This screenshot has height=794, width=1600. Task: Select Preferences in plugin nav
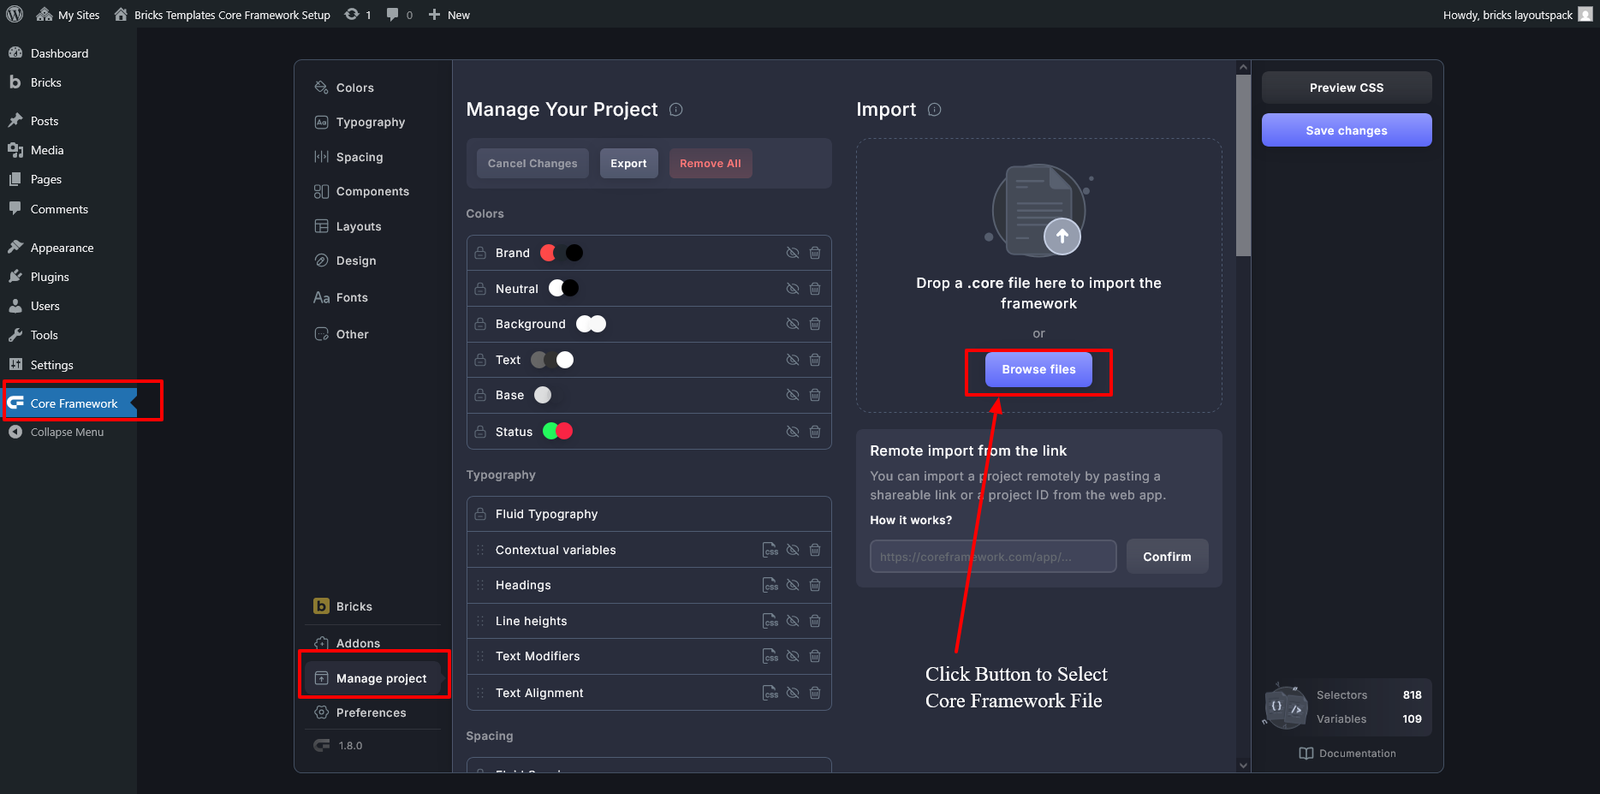pyautogui.click(x=361, y=713)
